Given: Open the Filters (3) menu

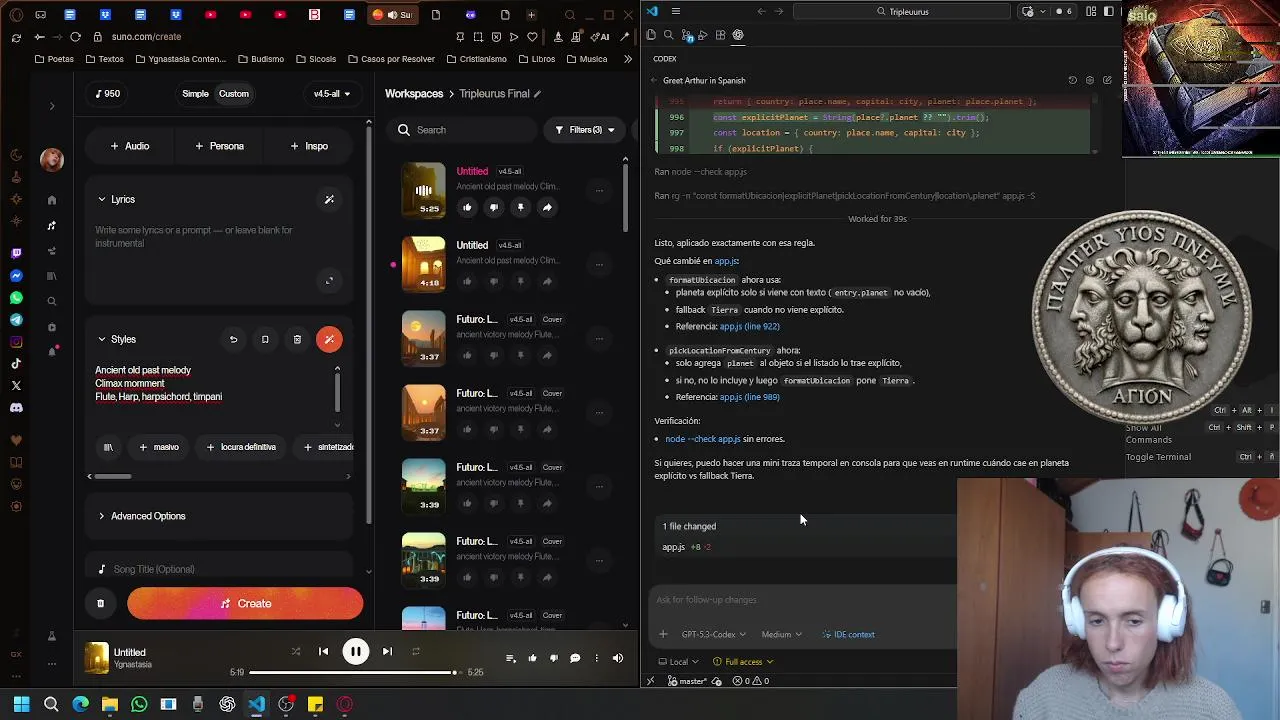Looking at the screenshot, I should point(585,130).
